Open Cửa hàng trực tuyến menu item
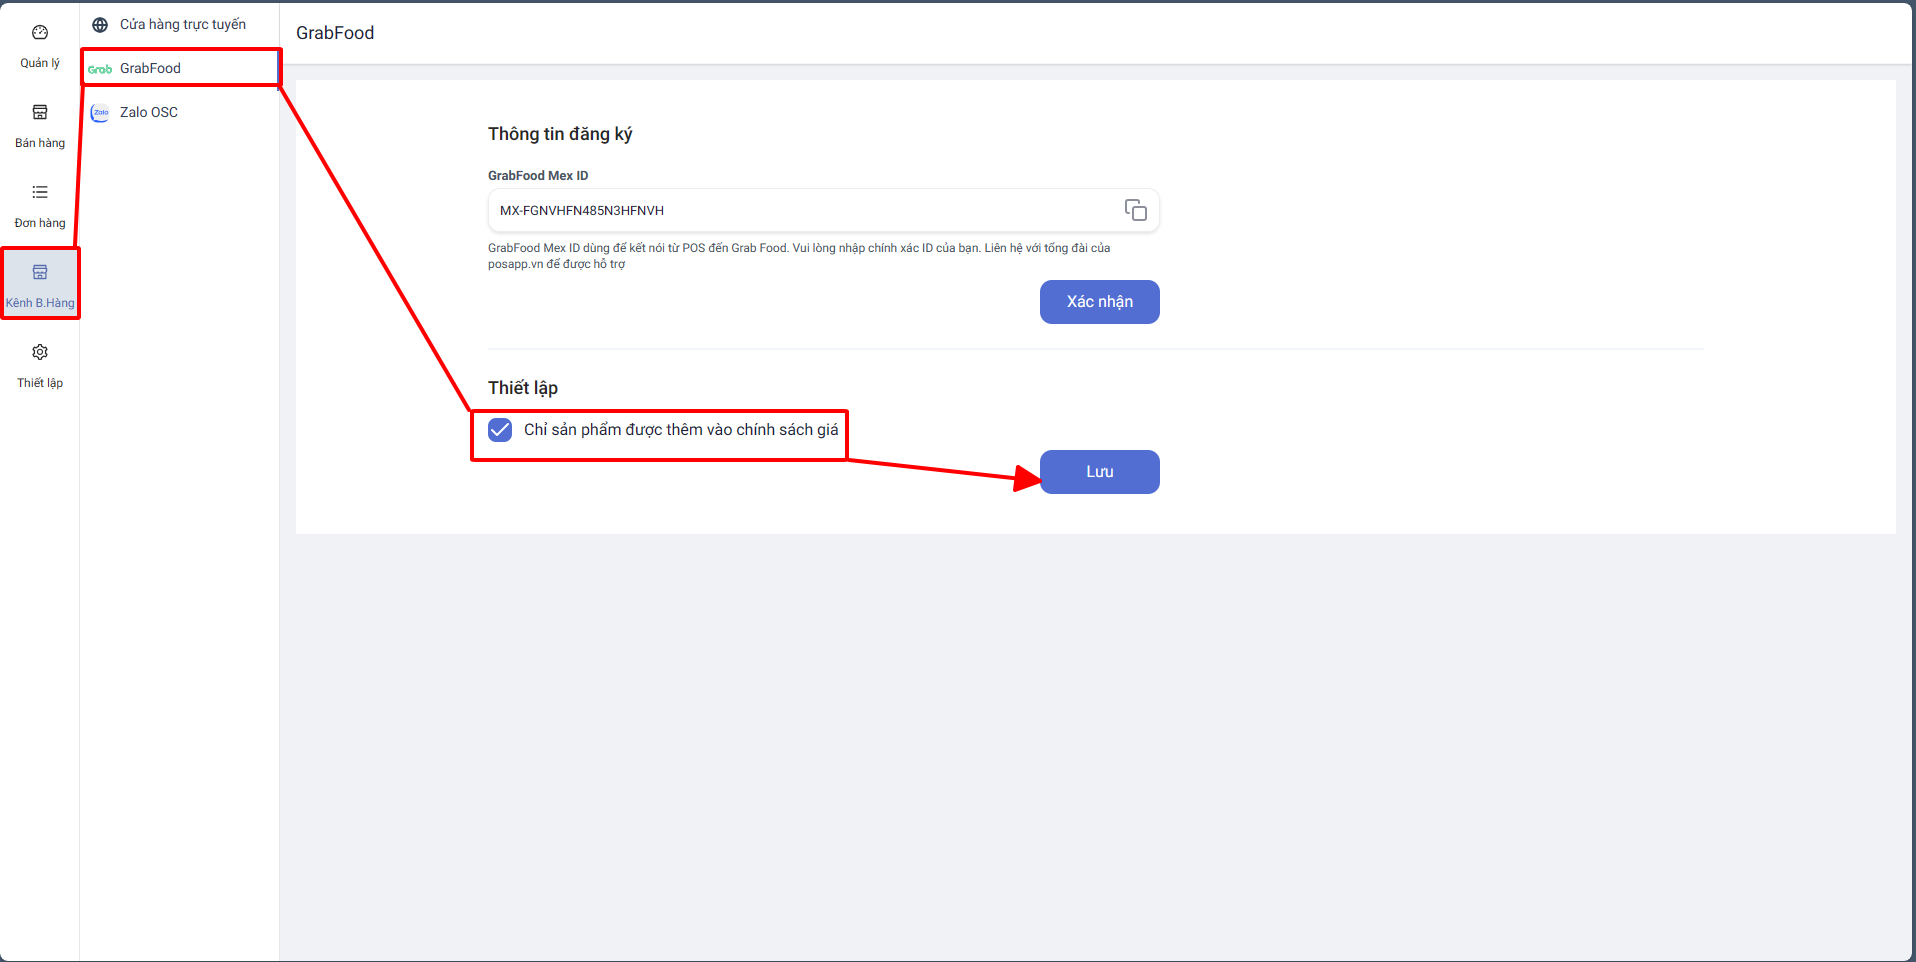The width and height of the screenshot is (1916, 962). coord(183,24)
